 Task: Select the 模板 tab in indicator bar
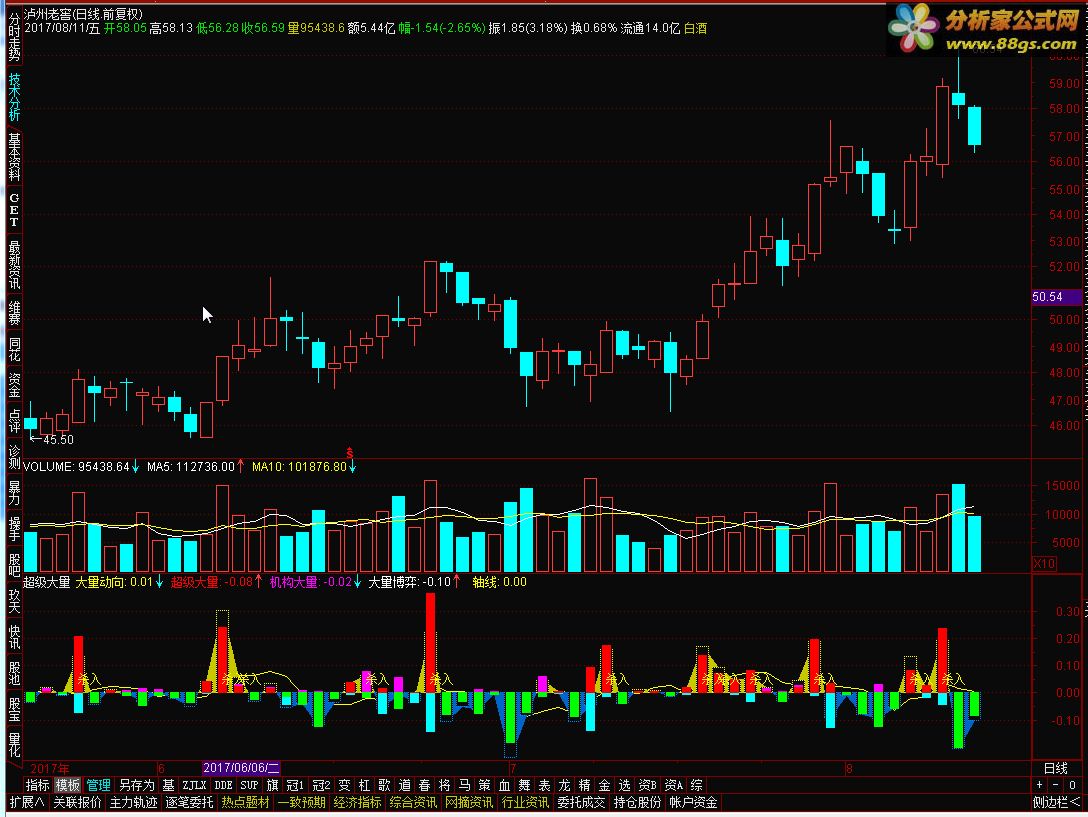68,785
